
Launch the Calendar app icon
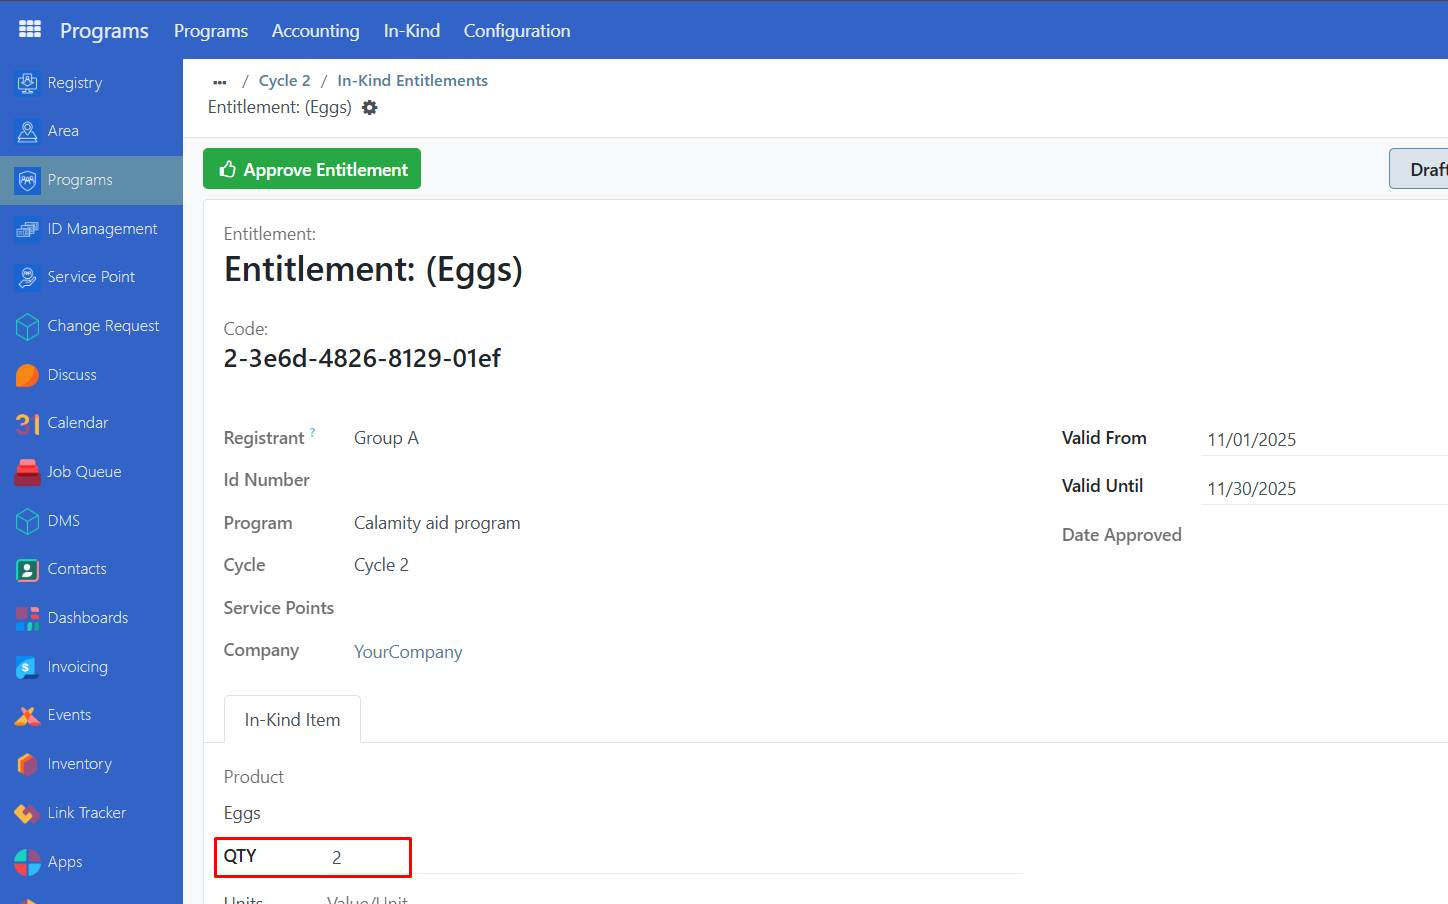(28, 423)
